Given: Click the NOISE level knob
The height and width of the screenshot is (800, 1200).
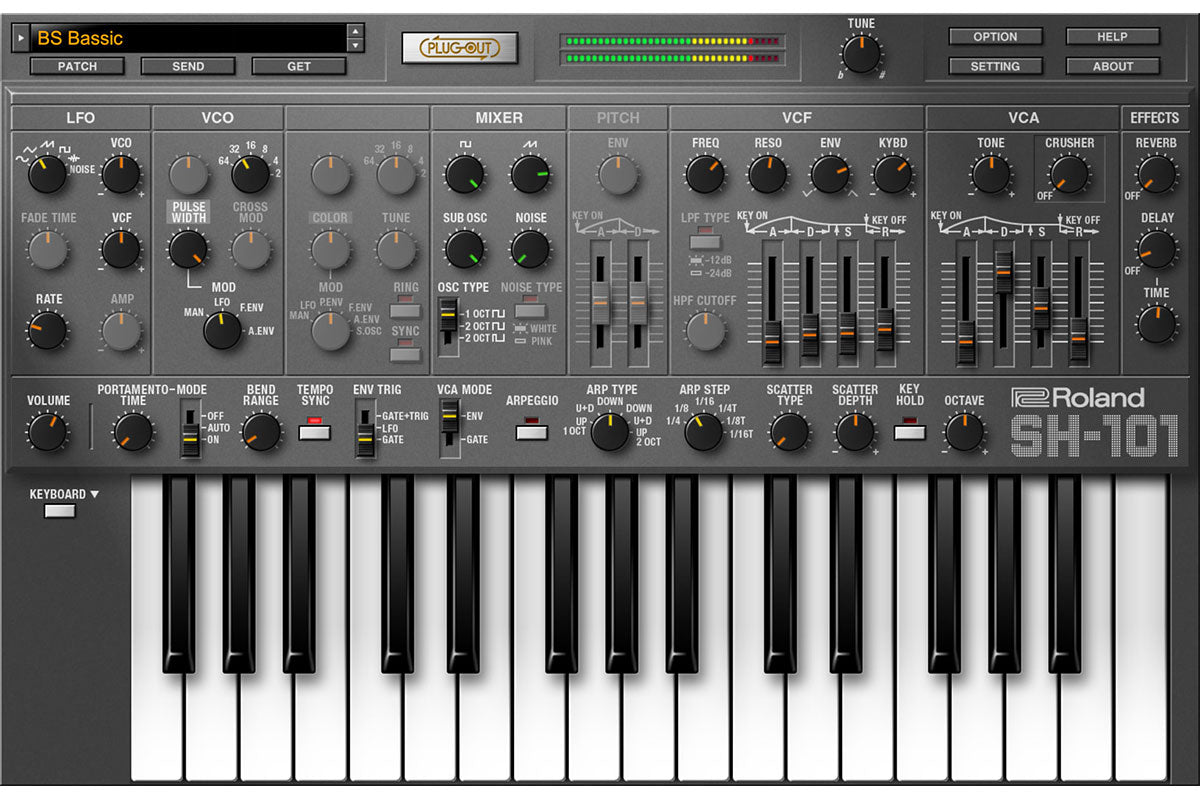Looking at the screenshot, I should point(531,249).
